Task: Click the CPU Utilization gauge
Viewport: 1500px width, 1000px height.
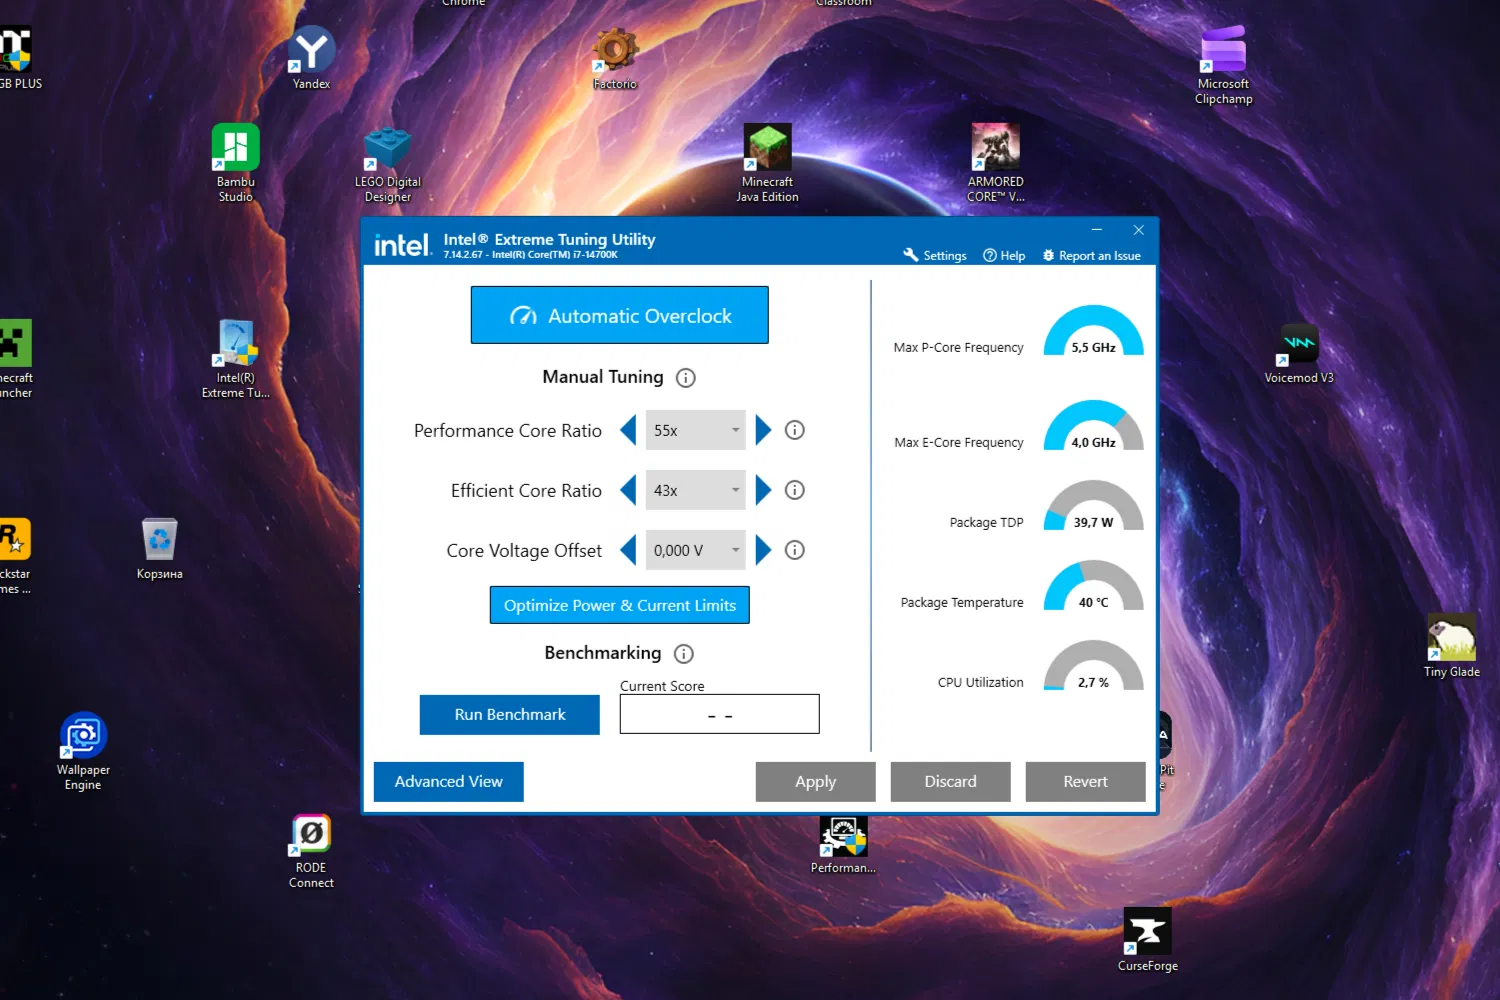Action: (1093, 666)
